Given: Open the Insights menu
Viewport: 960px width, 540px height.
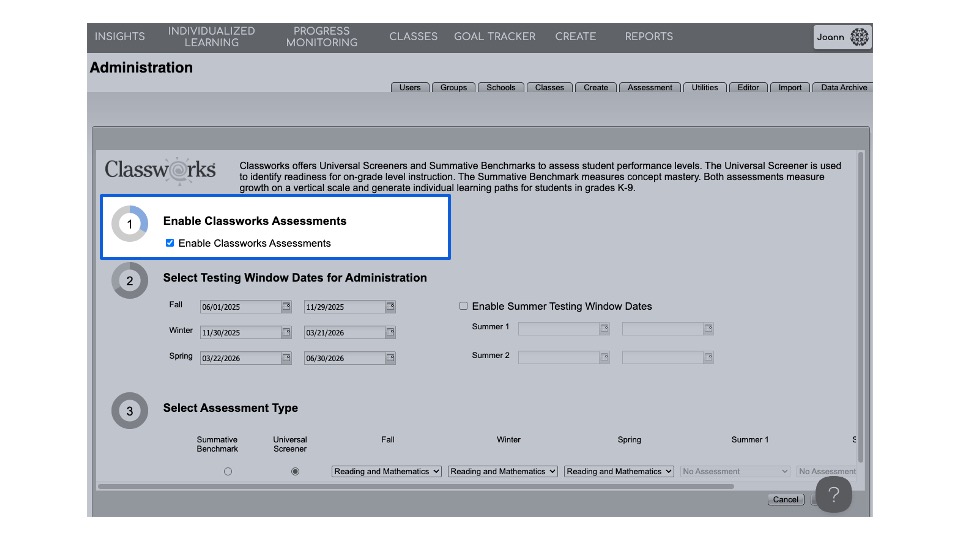Looking at the screenshot, I should coord(119,37).
